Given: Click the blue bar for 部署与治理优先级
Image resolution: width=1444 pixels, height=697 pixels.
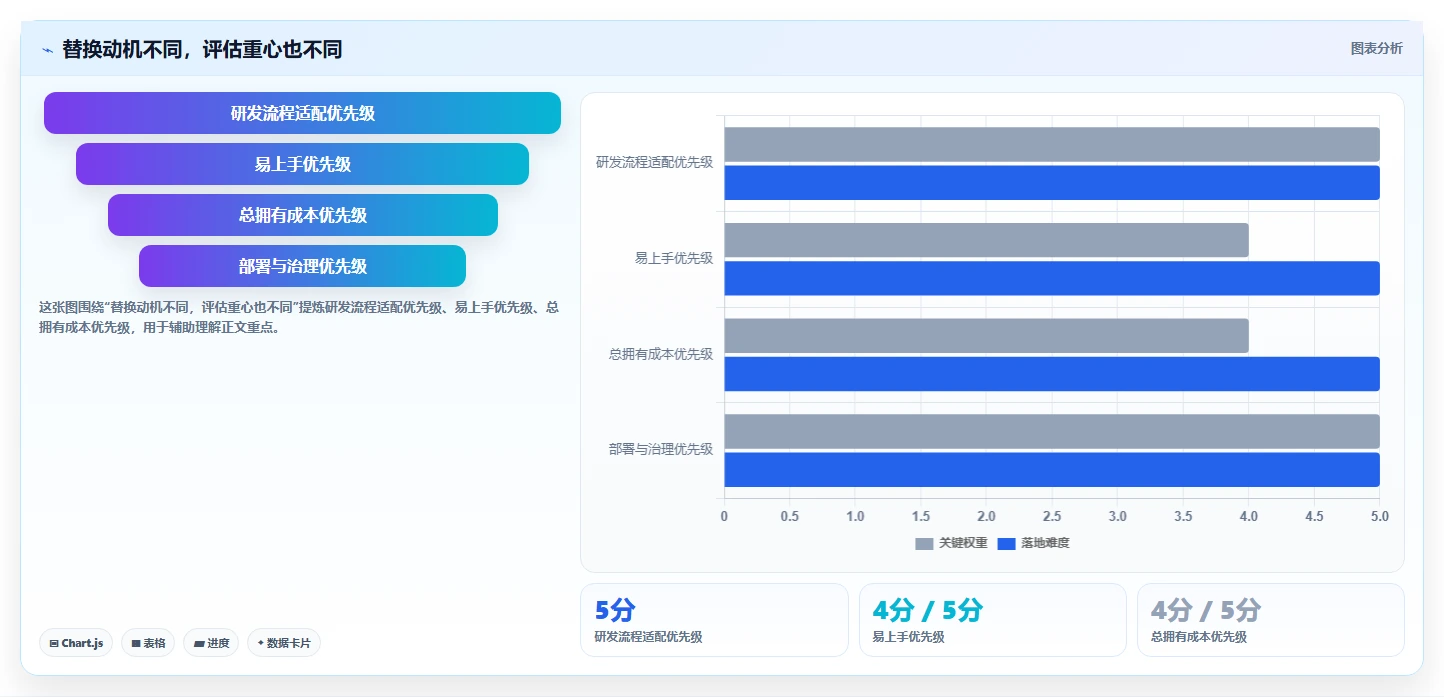Looking at the screenshot, I should pos(1052,470).
